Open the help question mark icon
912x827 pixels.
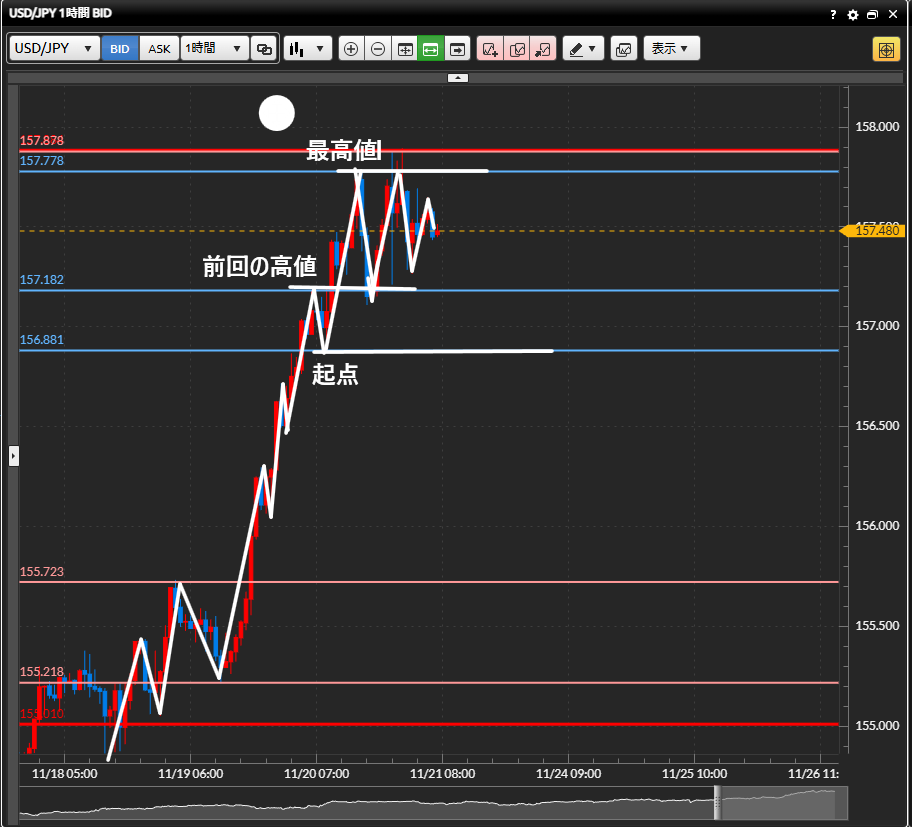coord(833,15)
